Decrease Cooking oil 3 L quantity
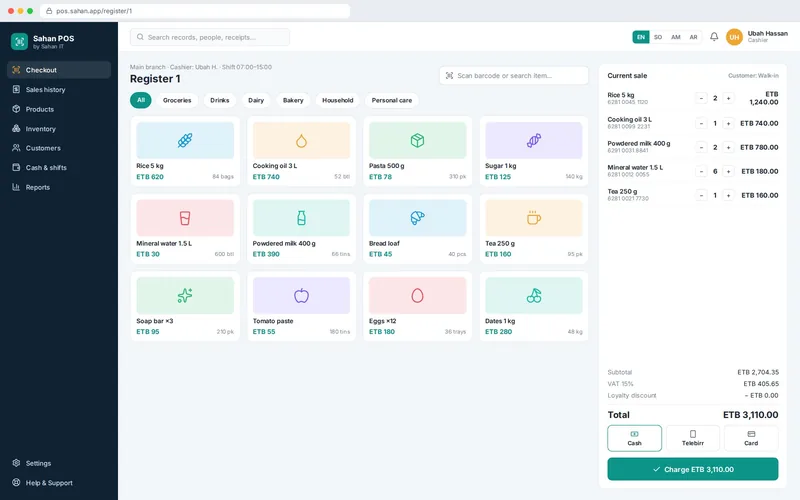 (x=701, y=123)
